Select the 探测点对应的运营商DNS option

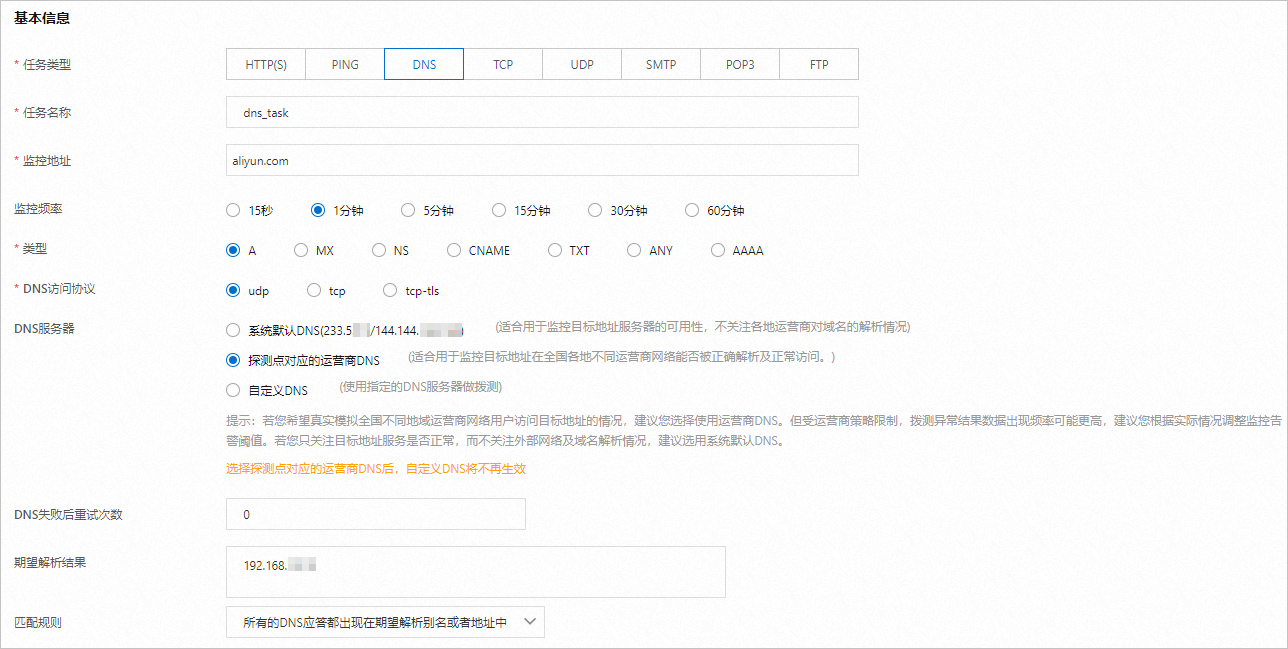tap(233, 360)
